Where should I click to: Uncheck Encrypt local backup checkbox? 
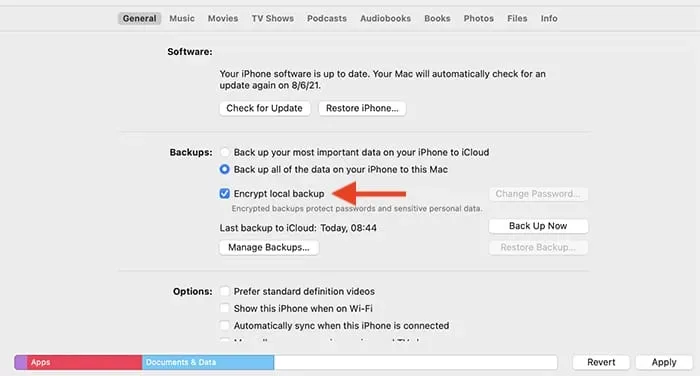pyautogui.click(x=225, y=193)
